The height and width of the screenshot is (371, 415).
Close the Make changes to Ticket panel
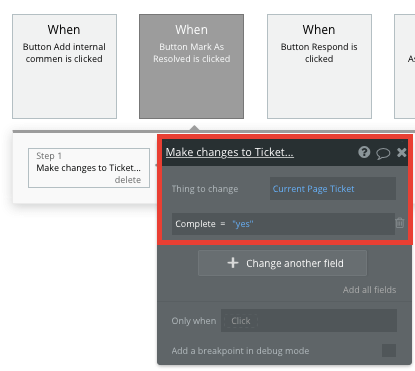click(x=402, y=152)
